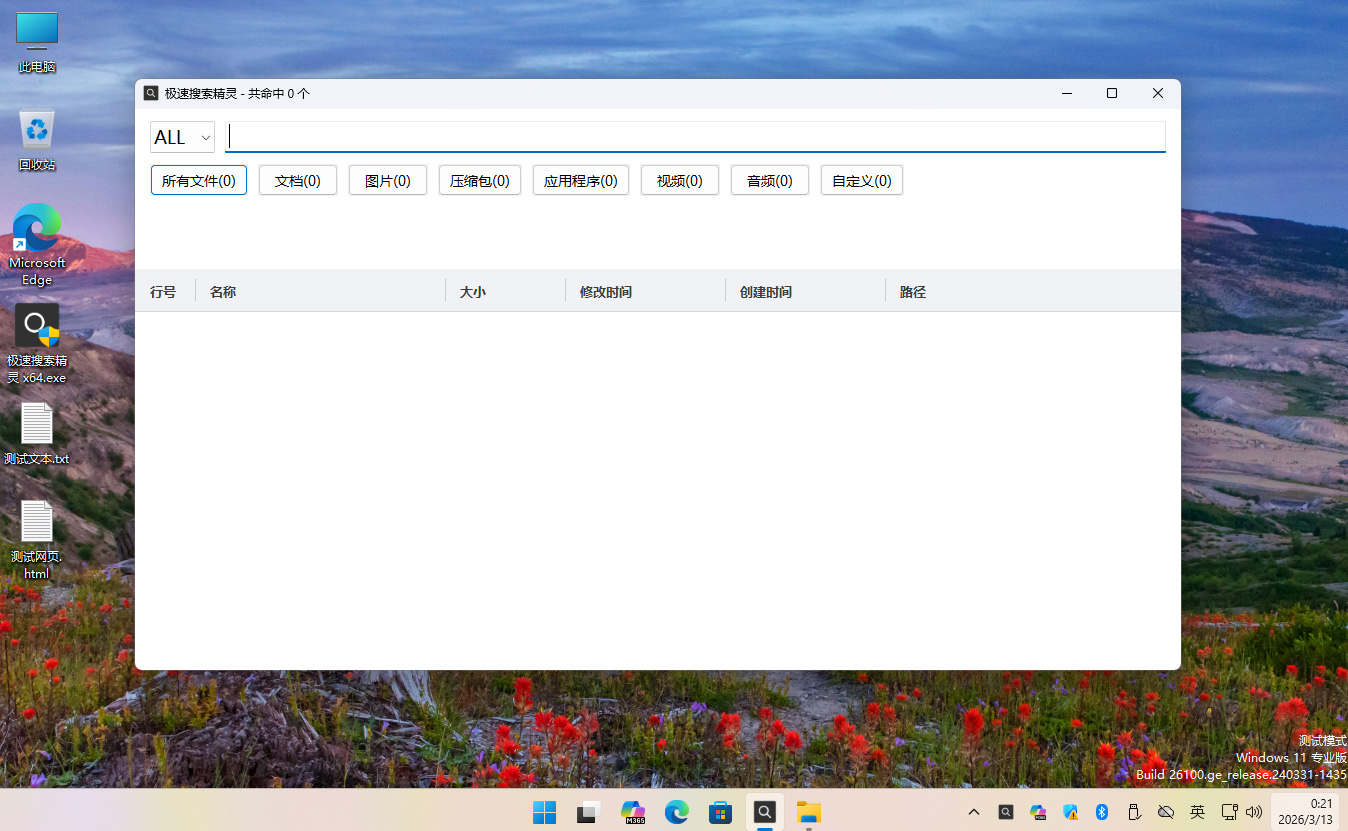Show only 视频(0) results
The height and width of the screenshot is (831, 1348).
point(680,181)
